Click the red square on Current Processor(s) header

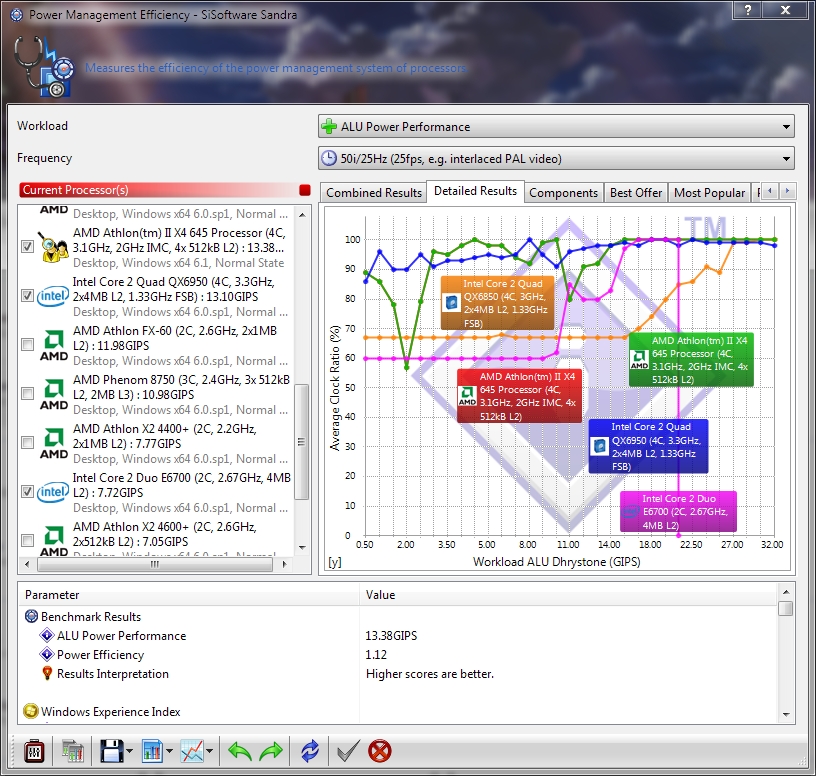pos(305,190)
